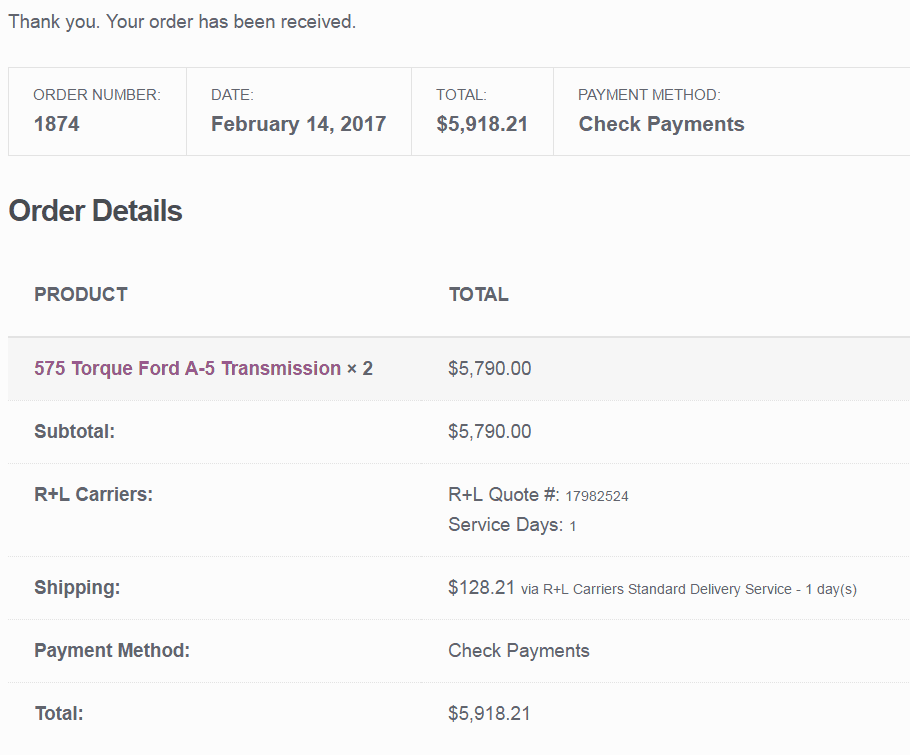Click the subtotal amount $5,790.00

(490, 431)
